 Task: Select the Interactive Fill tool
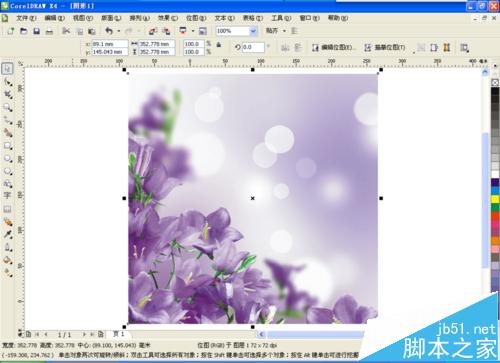(x=7, y=273)
